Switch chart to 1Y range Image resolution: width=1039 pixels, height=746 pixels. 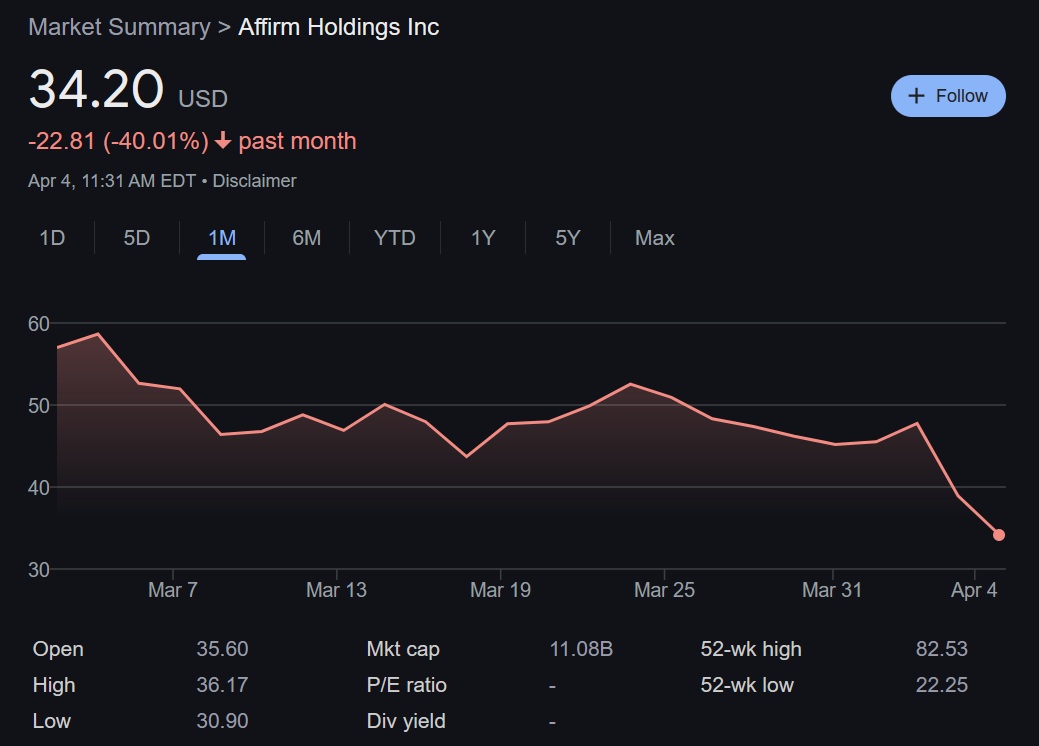(x=482, y=238)
